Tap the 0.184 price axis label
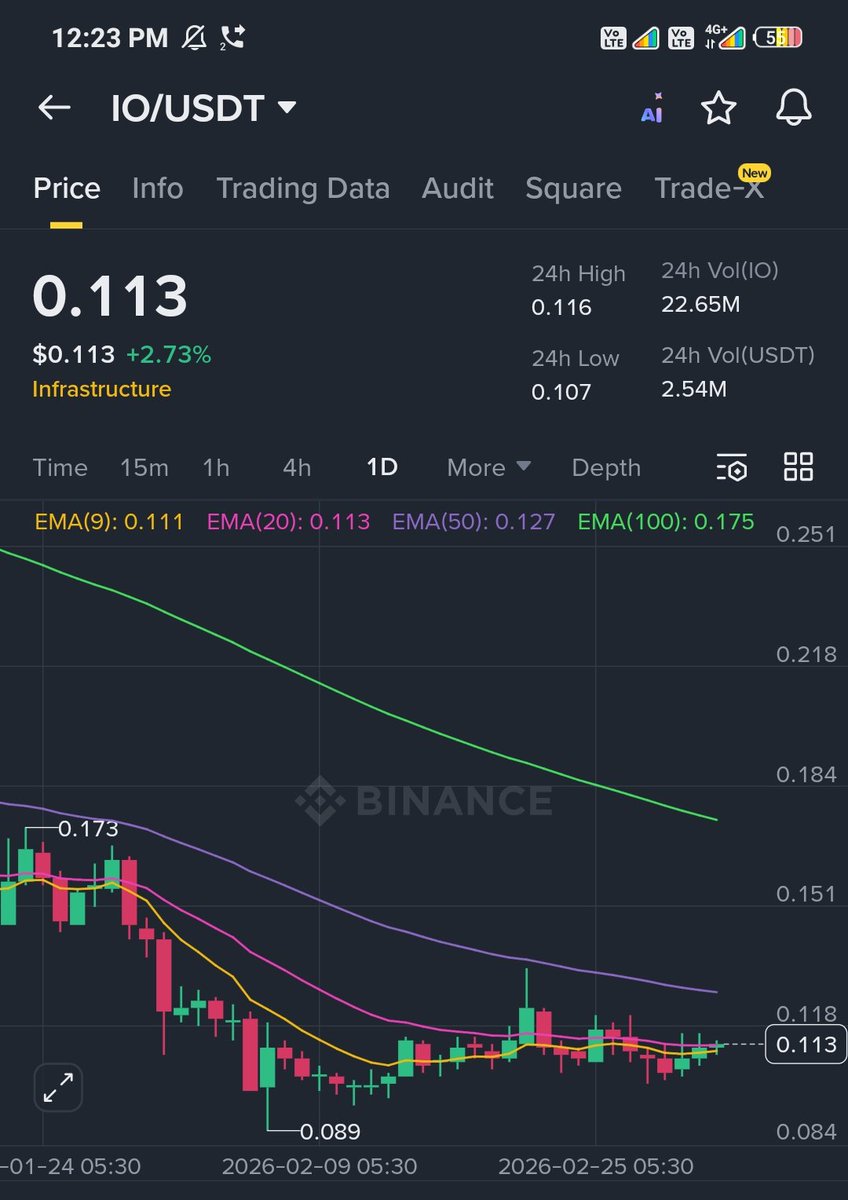The width and height of the screenshot is (848, 1200). pos(806,774)
